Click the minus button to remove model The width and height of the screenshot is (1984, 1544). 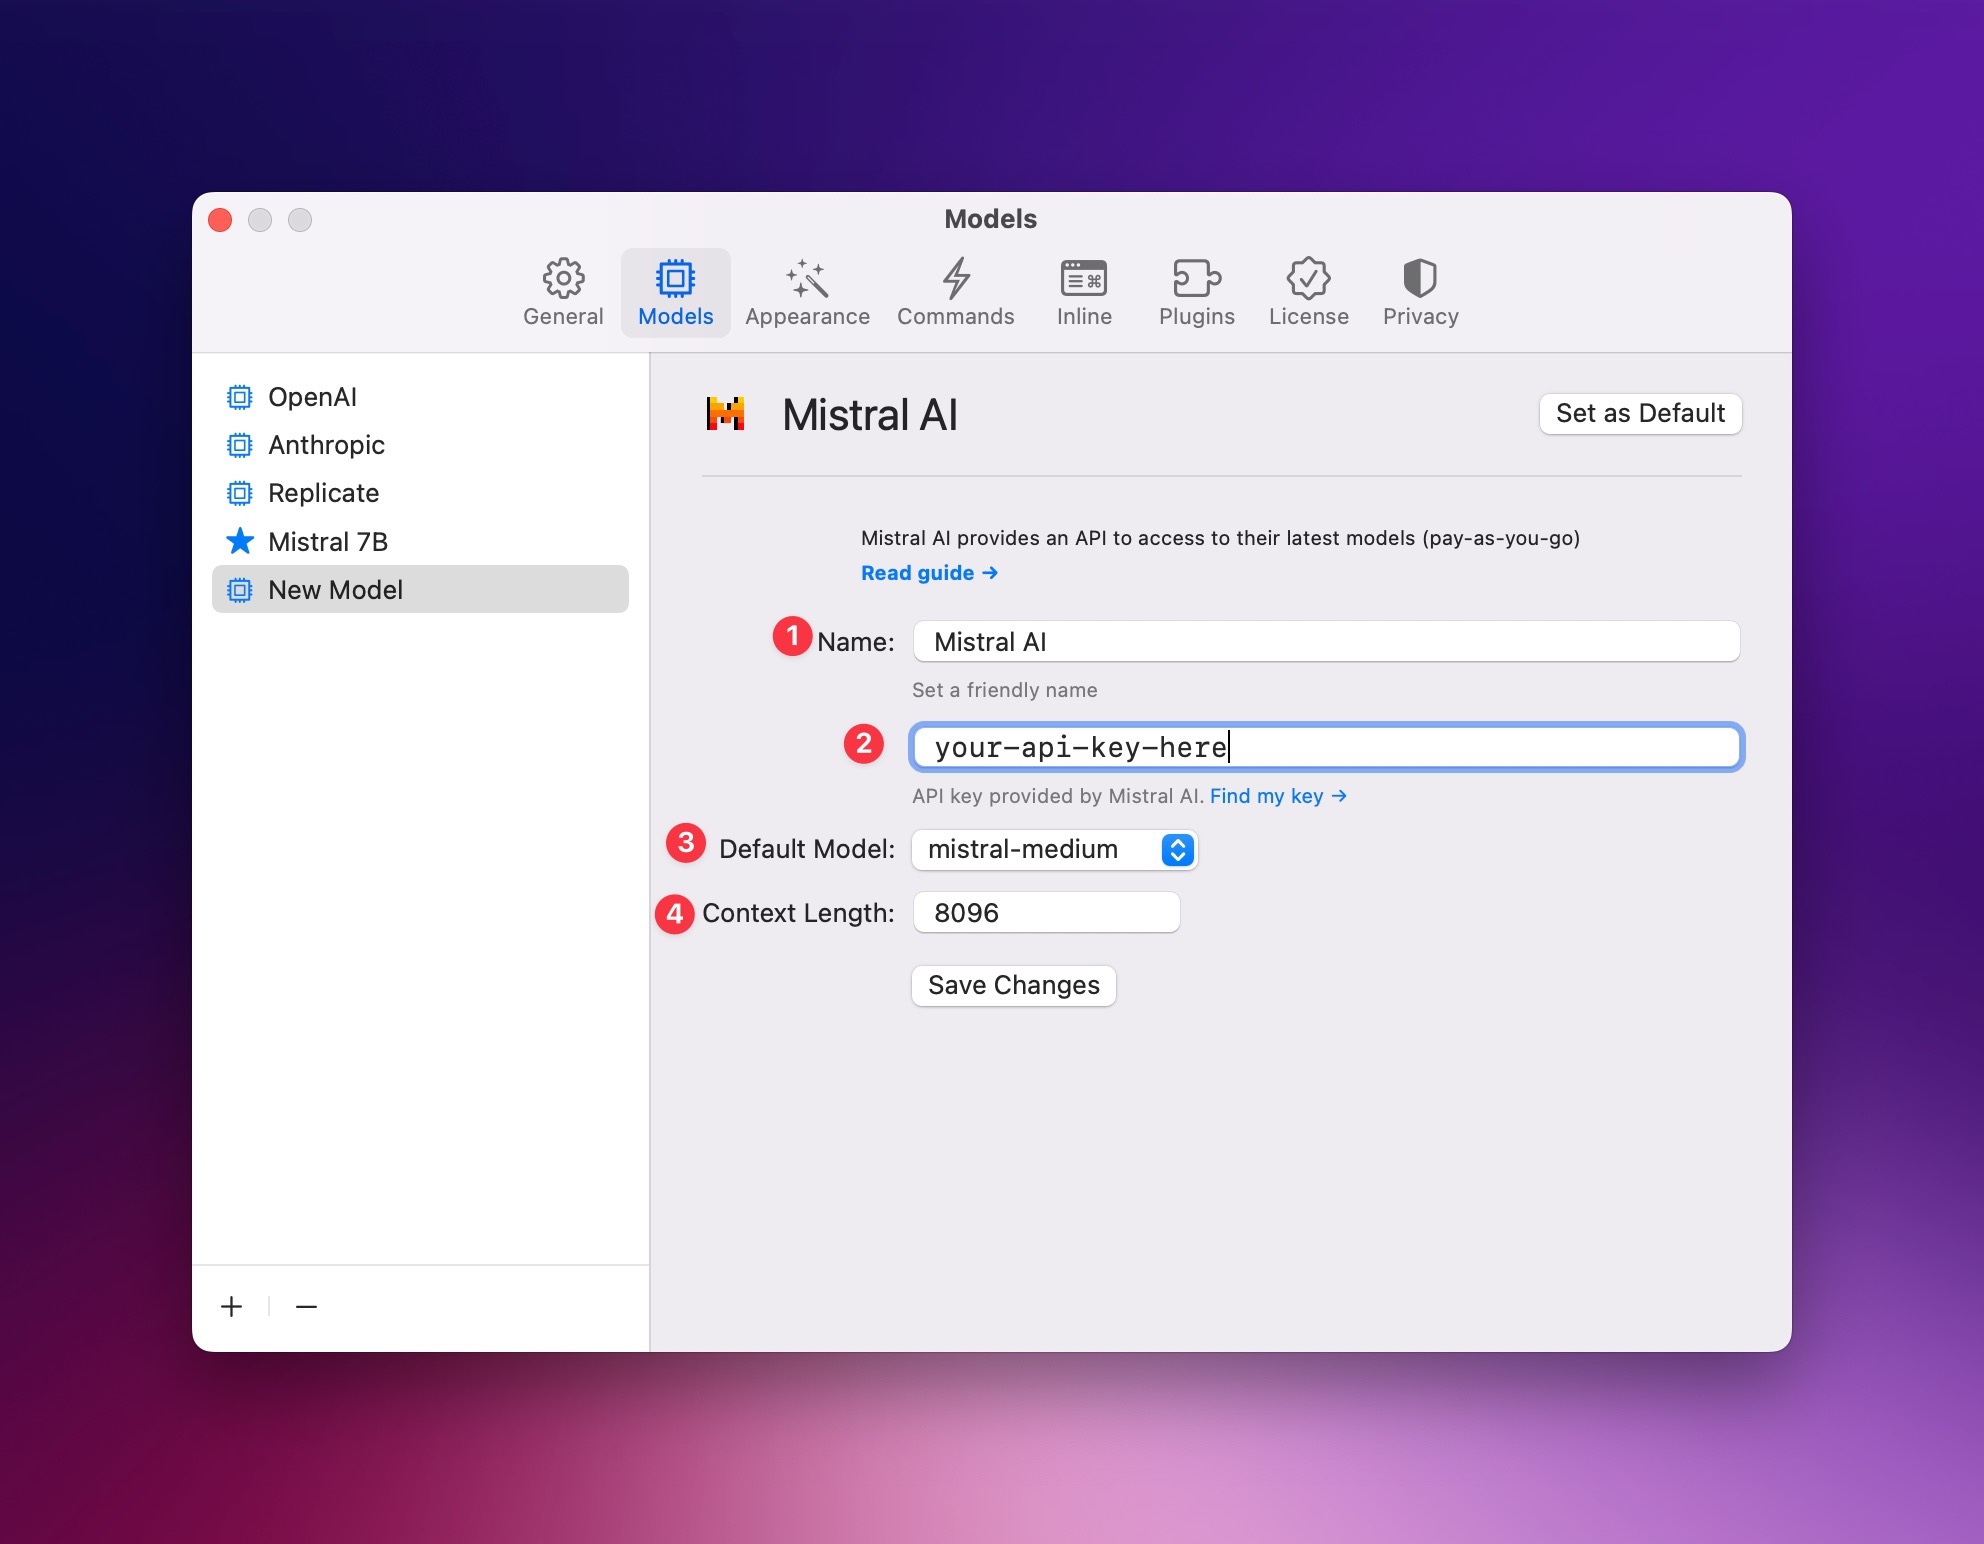tap(306, 1307)
